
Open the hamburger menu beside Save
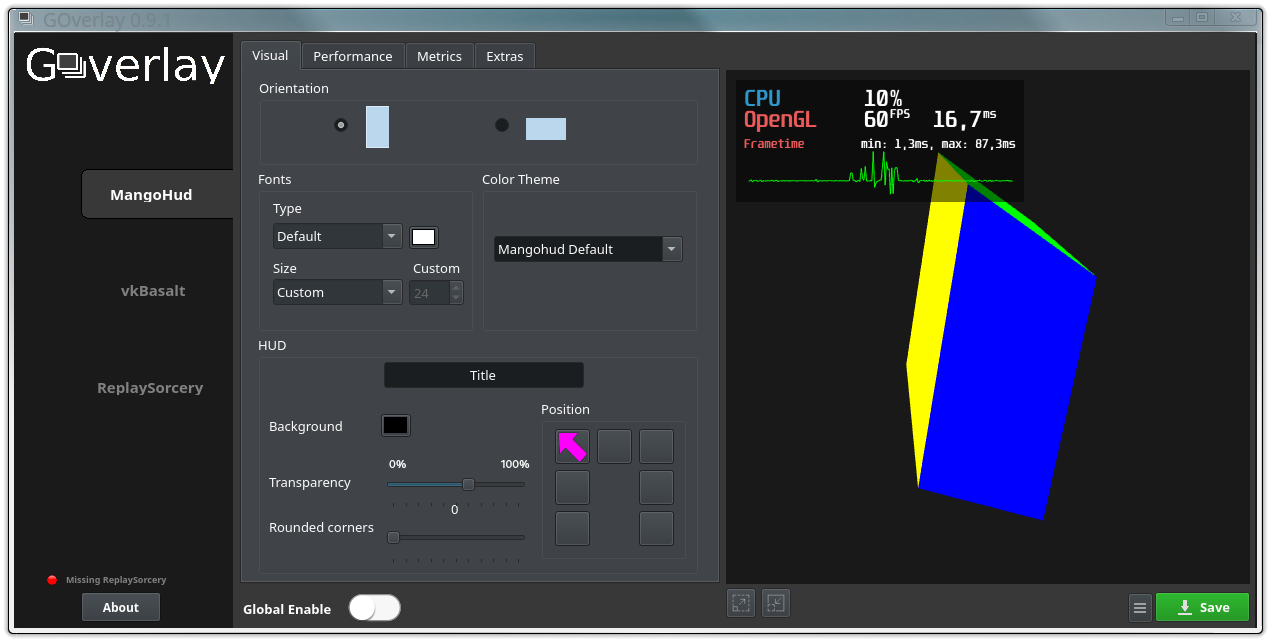click(1140, 607)
